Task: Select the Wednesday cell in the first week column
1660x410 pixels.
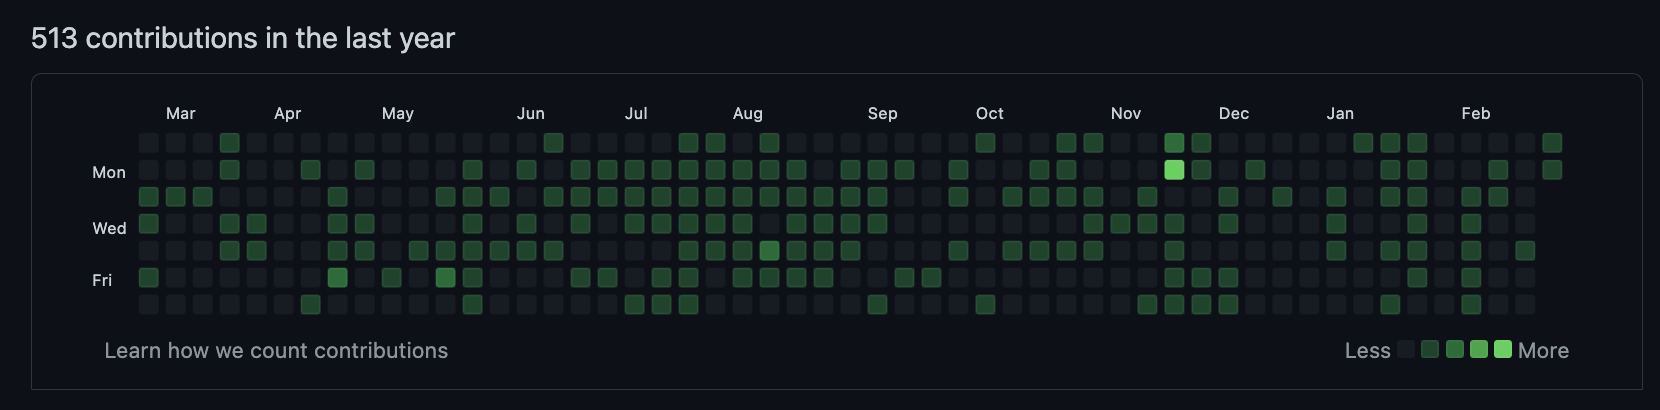Action: (148, 223)
